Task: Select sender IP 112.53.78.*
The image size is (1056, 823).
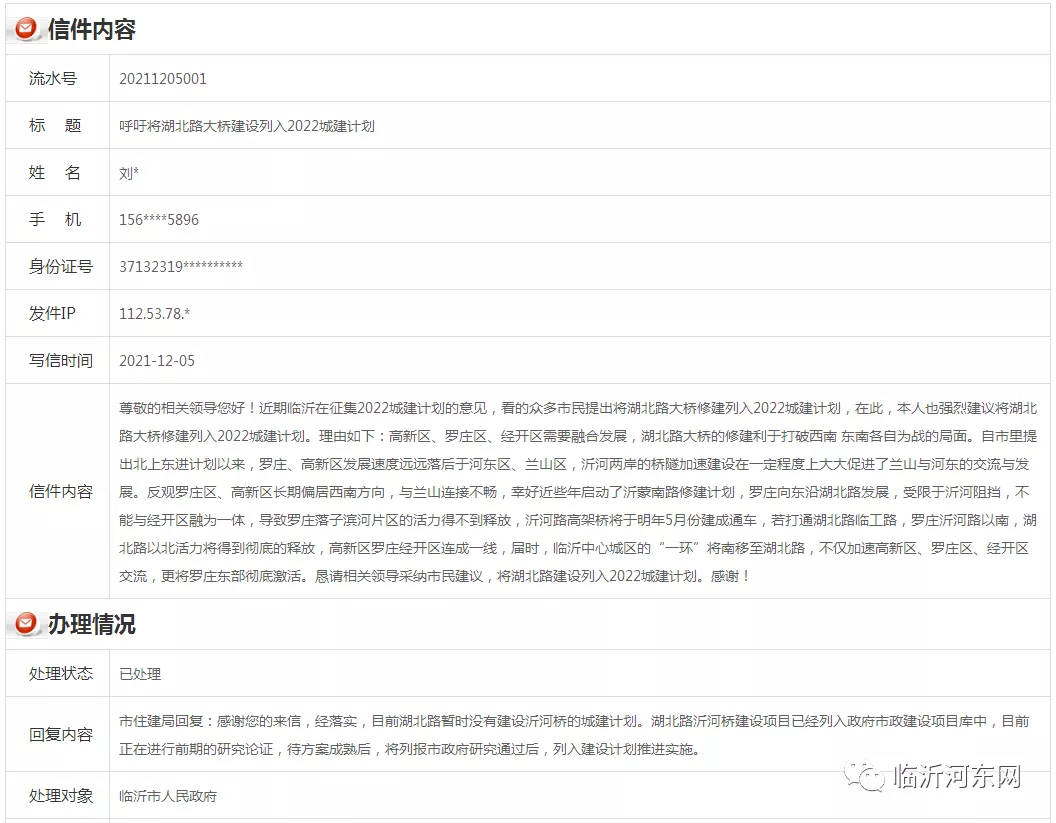Action: [x=154, y=314]
